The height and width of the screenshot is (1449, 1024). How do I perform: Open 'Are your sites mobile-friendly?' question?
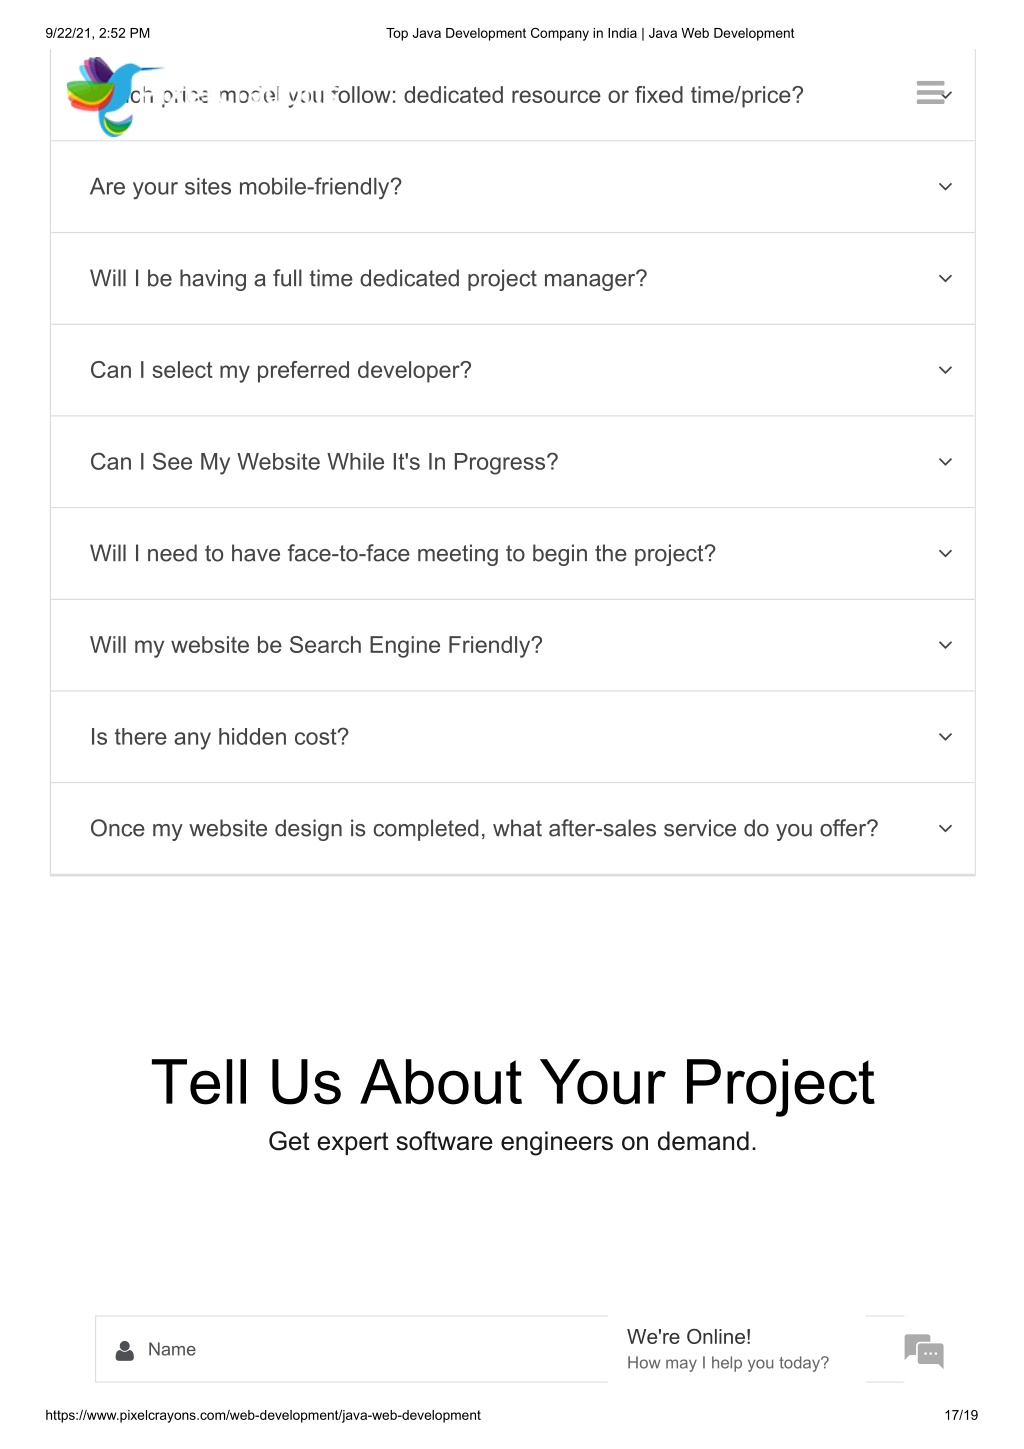coord(513,187)
